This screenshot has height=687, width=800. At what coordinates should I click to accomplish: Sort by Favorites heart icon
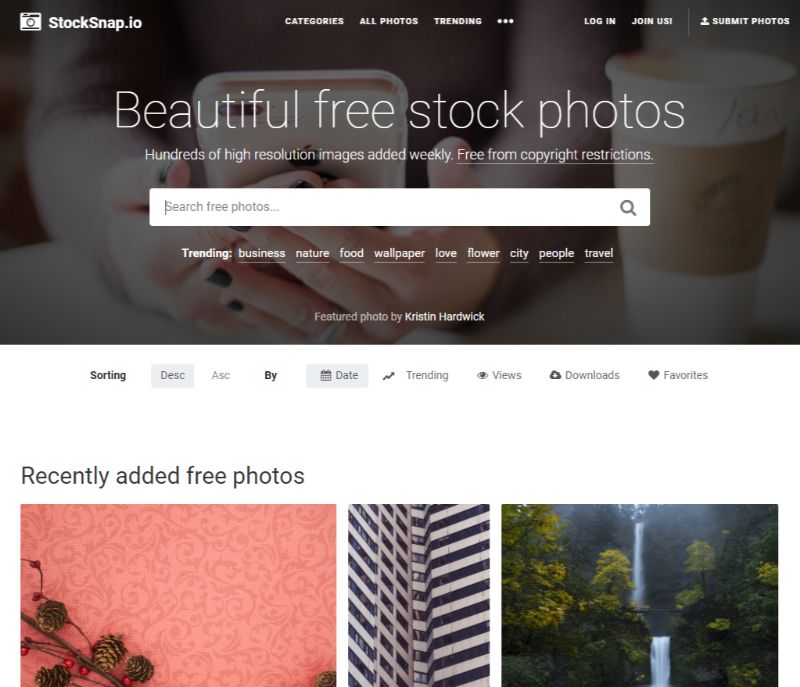tap(654, 375)
